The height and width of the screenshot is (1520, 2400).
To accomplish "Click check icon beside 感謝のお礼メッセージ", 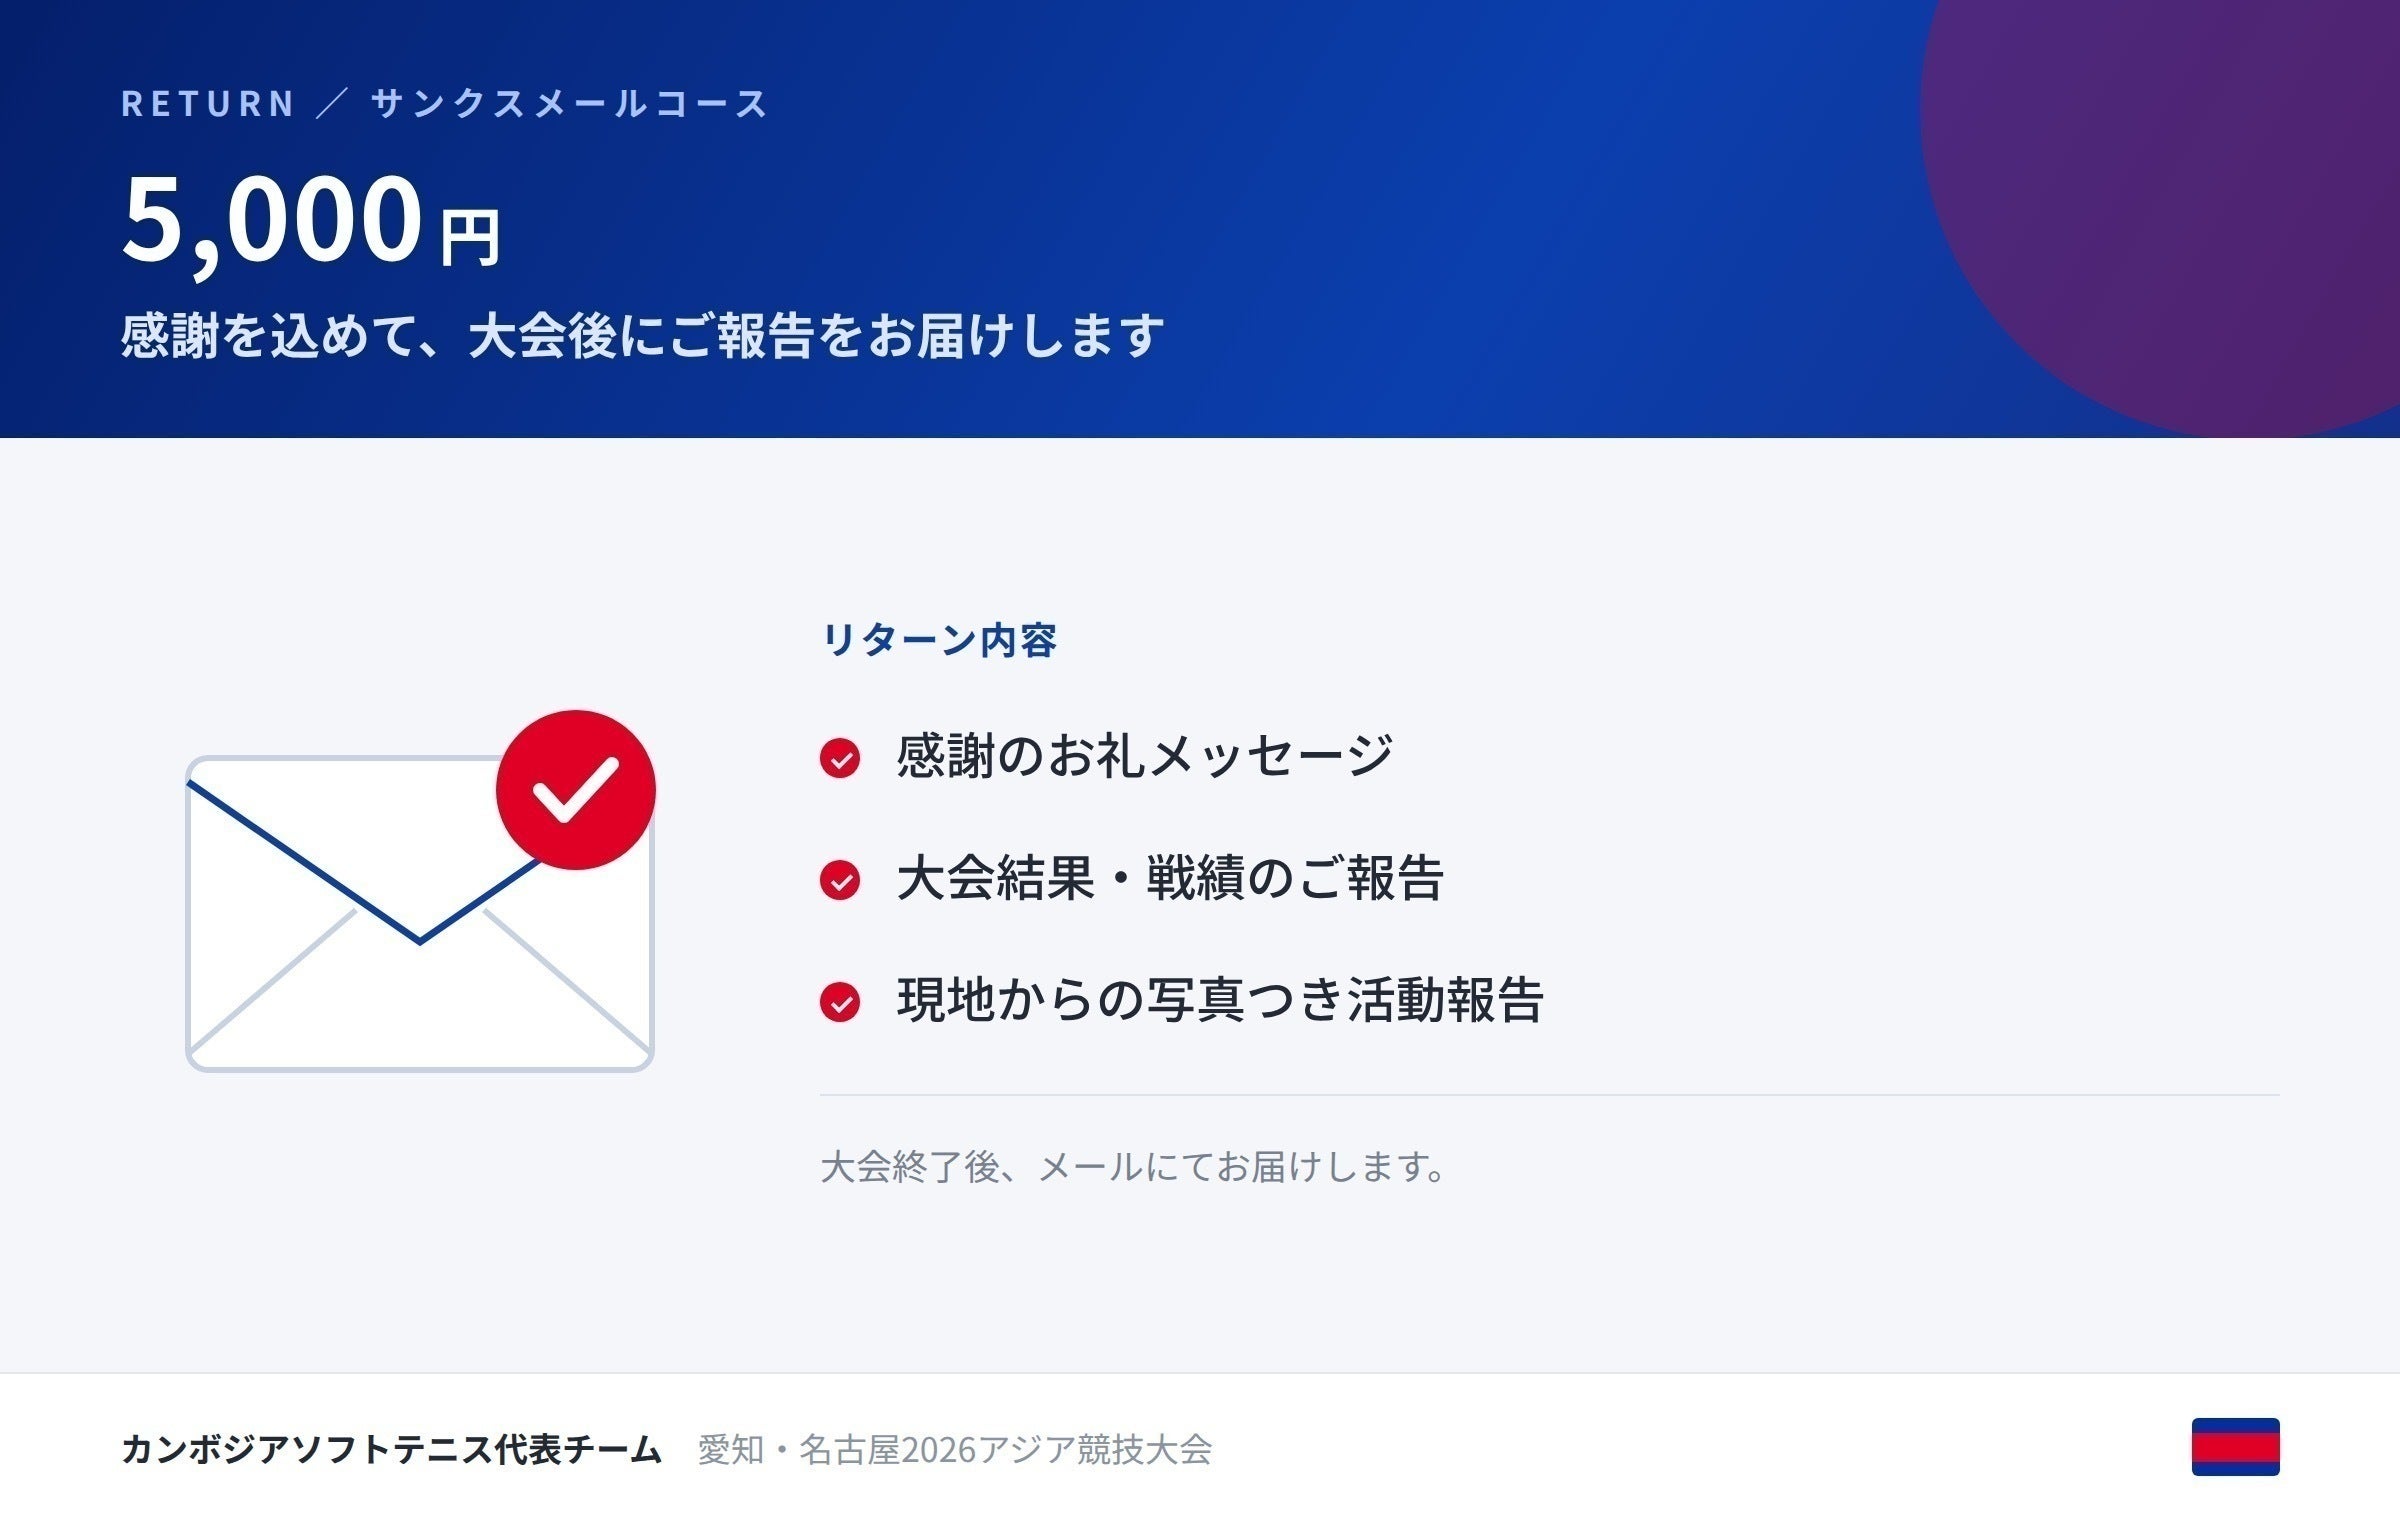I will [840, 758].
